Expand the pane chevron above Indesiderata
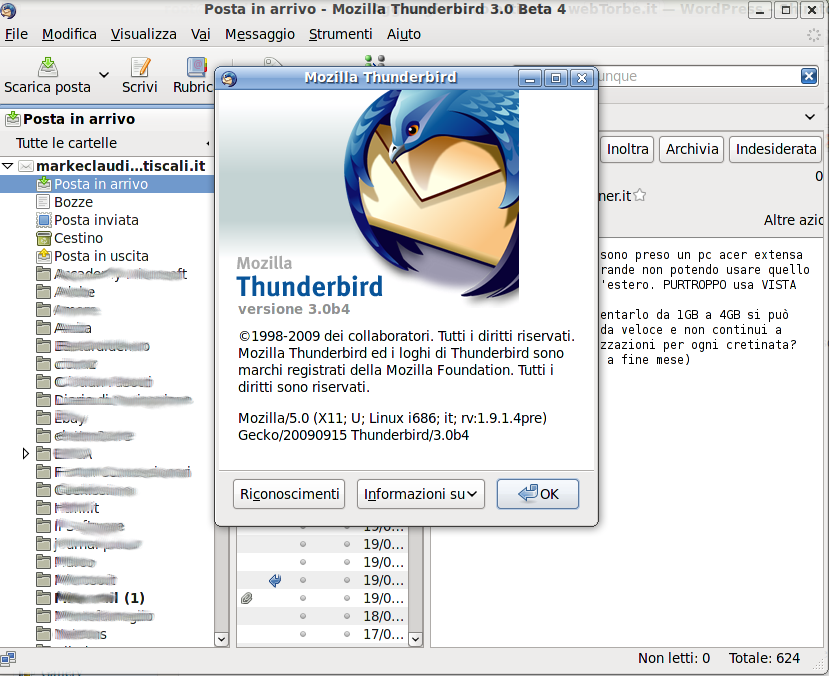This screenshot has width=829, height=676. coord(810,117)
